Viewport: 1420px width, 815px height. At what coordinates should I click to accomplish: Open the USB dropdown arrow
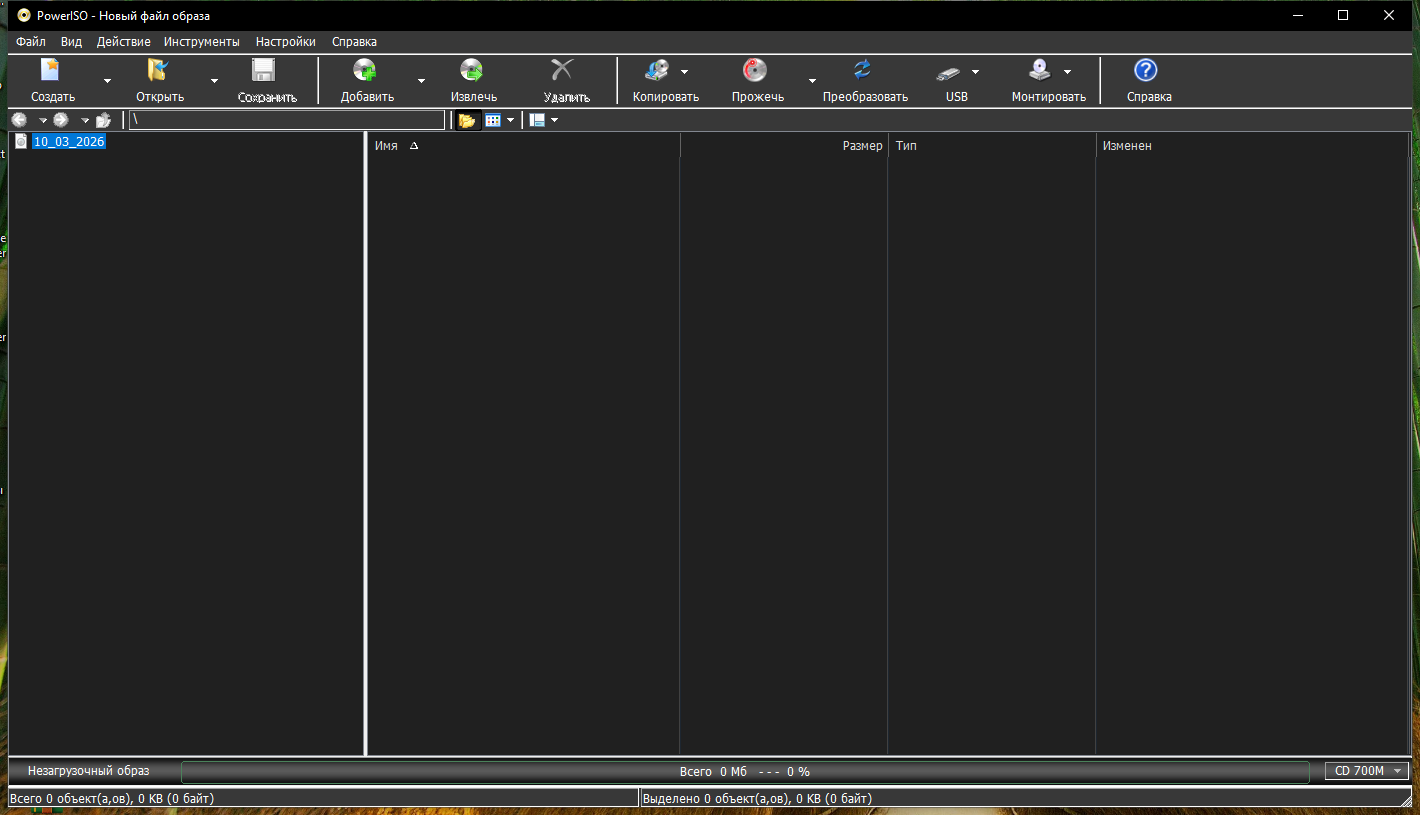[975, 72]
